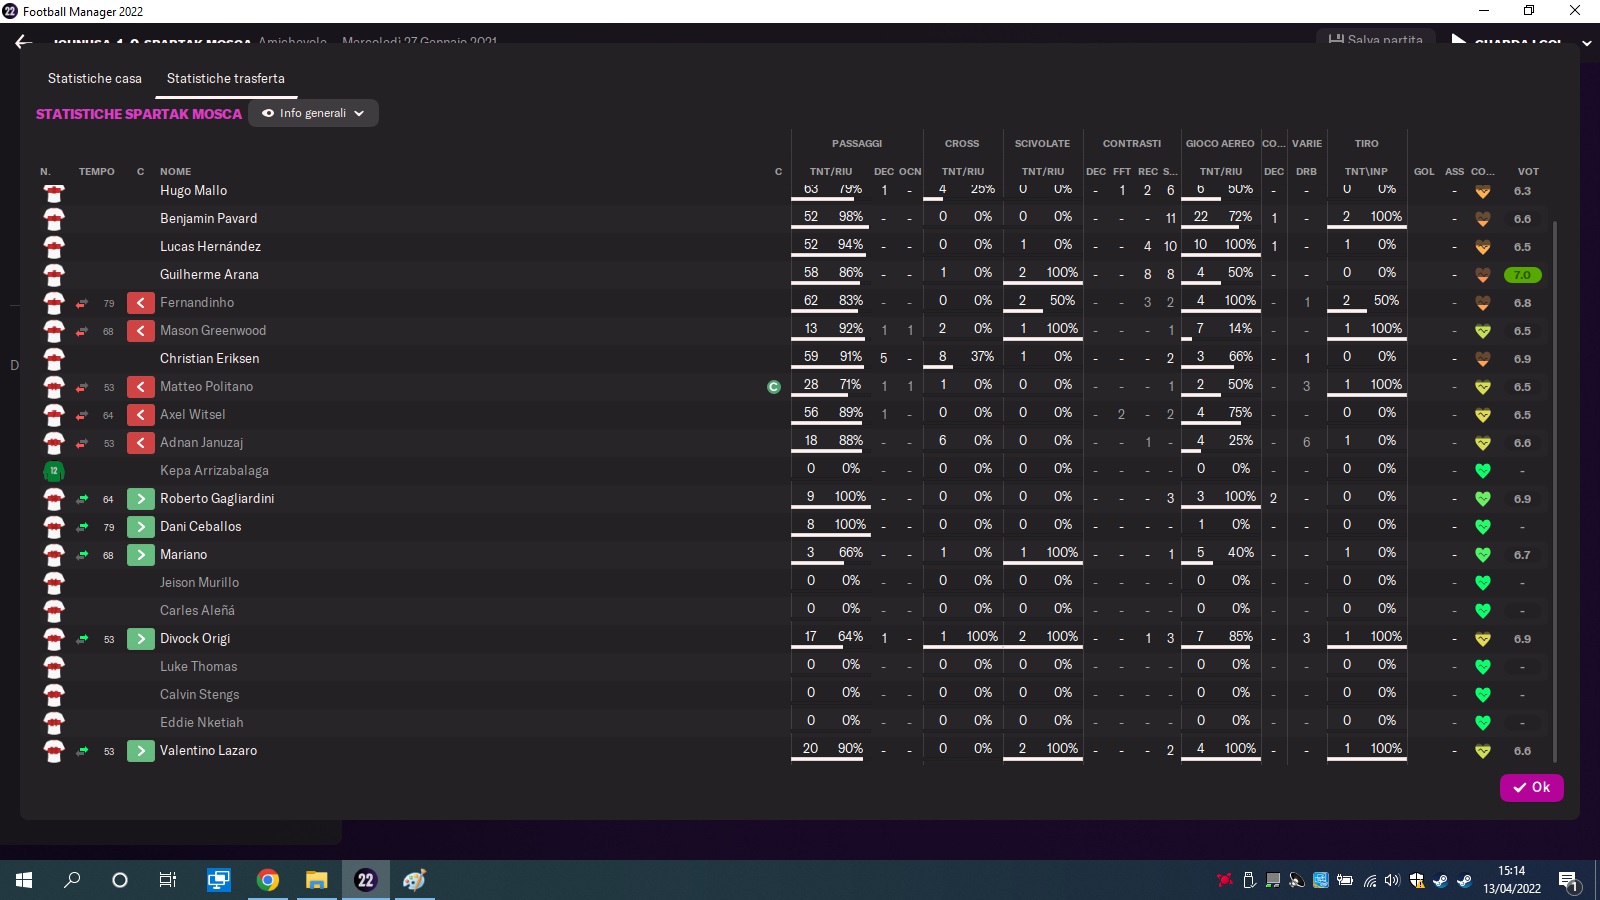Viewport: 1600px width, 900px height.
Task: Open Valentino Lazaro's player profile
Action: pos(208,750)
